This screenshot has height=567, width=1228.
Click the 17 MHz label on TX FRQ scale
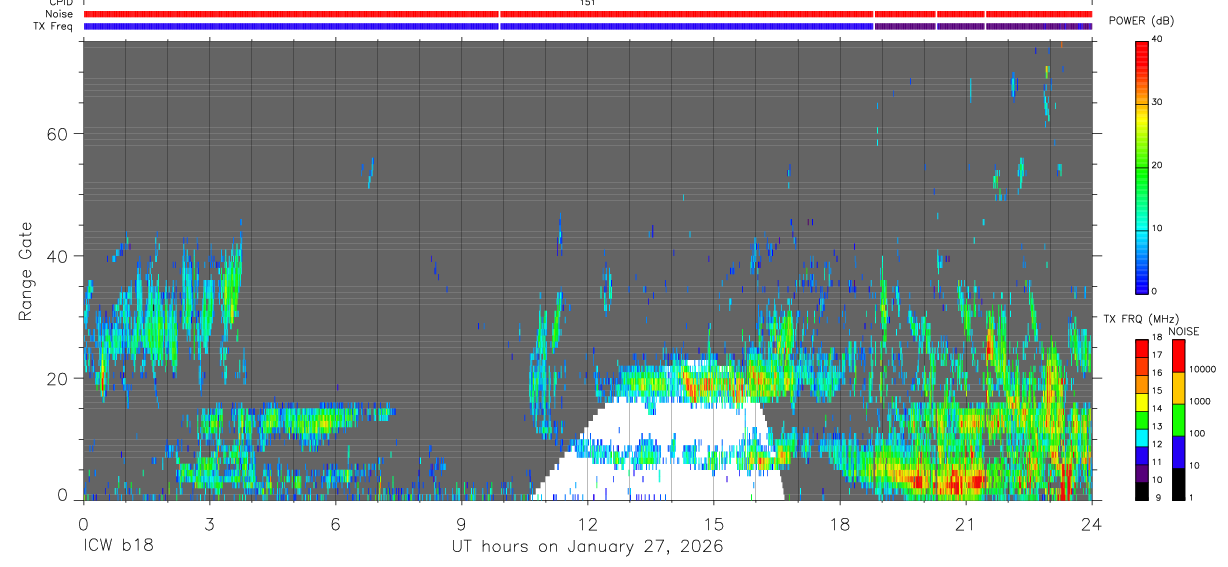[x=1155, y=355]
